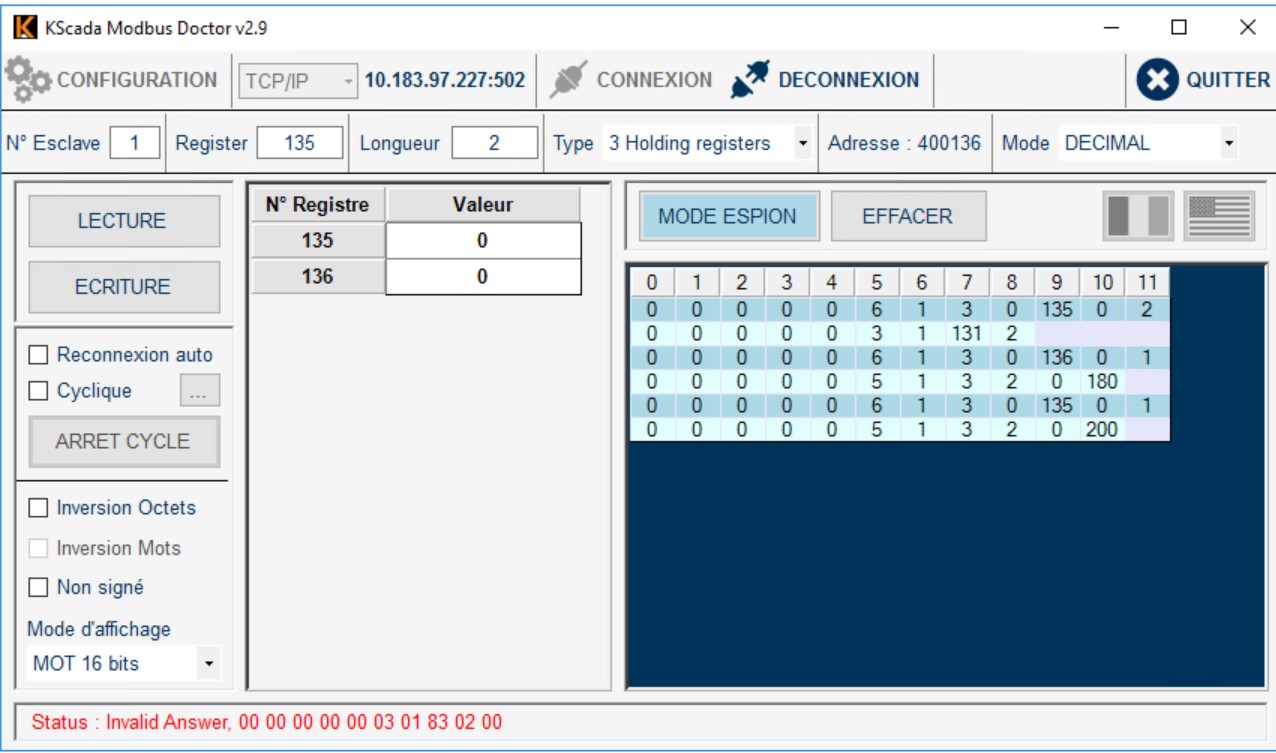
Task: Switch to the US flag language
Action: pyautogui.click(x=1219, y=216)
